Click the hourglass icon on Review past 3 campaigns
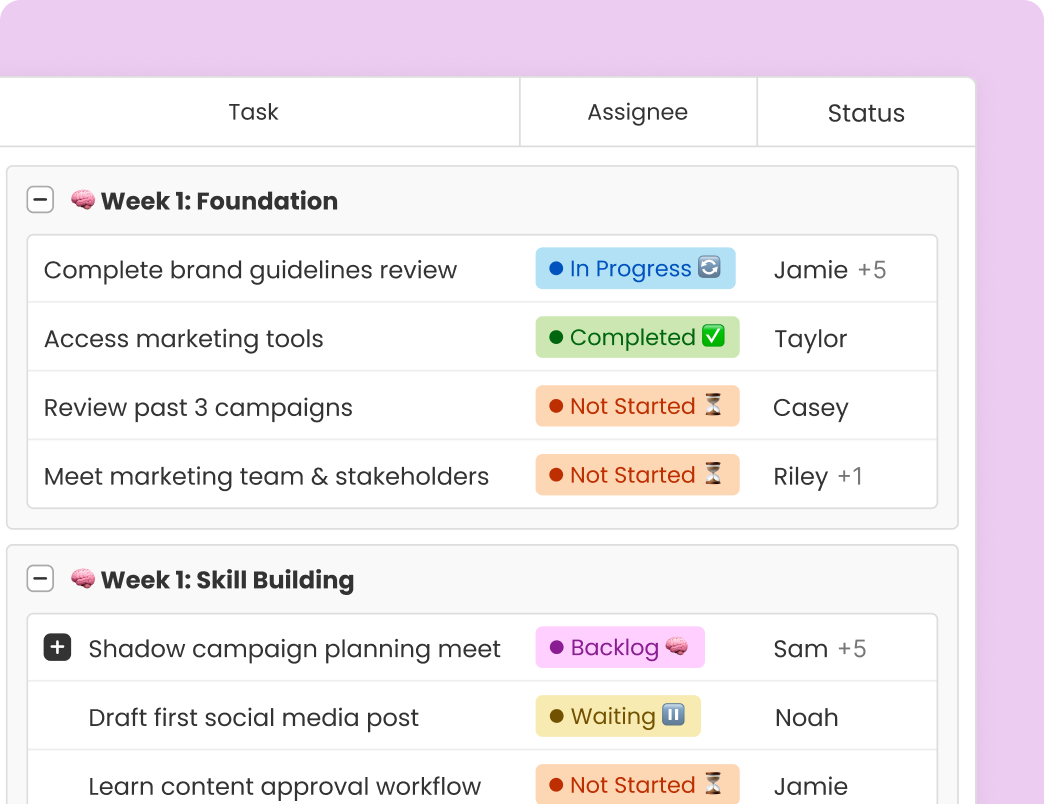Viewport: 1044px width, 804px height. [x=713, y=406]
